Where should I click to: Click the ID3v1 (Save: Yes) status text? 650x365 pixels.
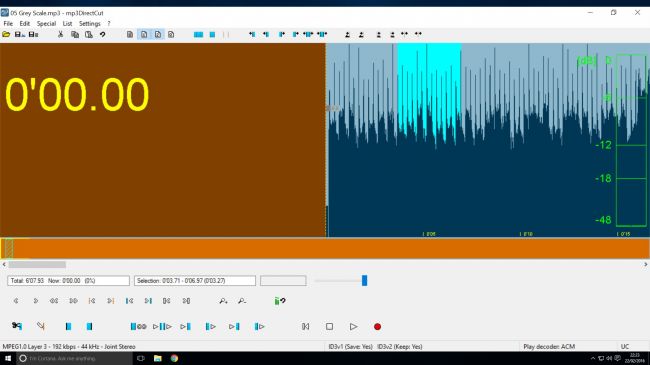point(350,347)
